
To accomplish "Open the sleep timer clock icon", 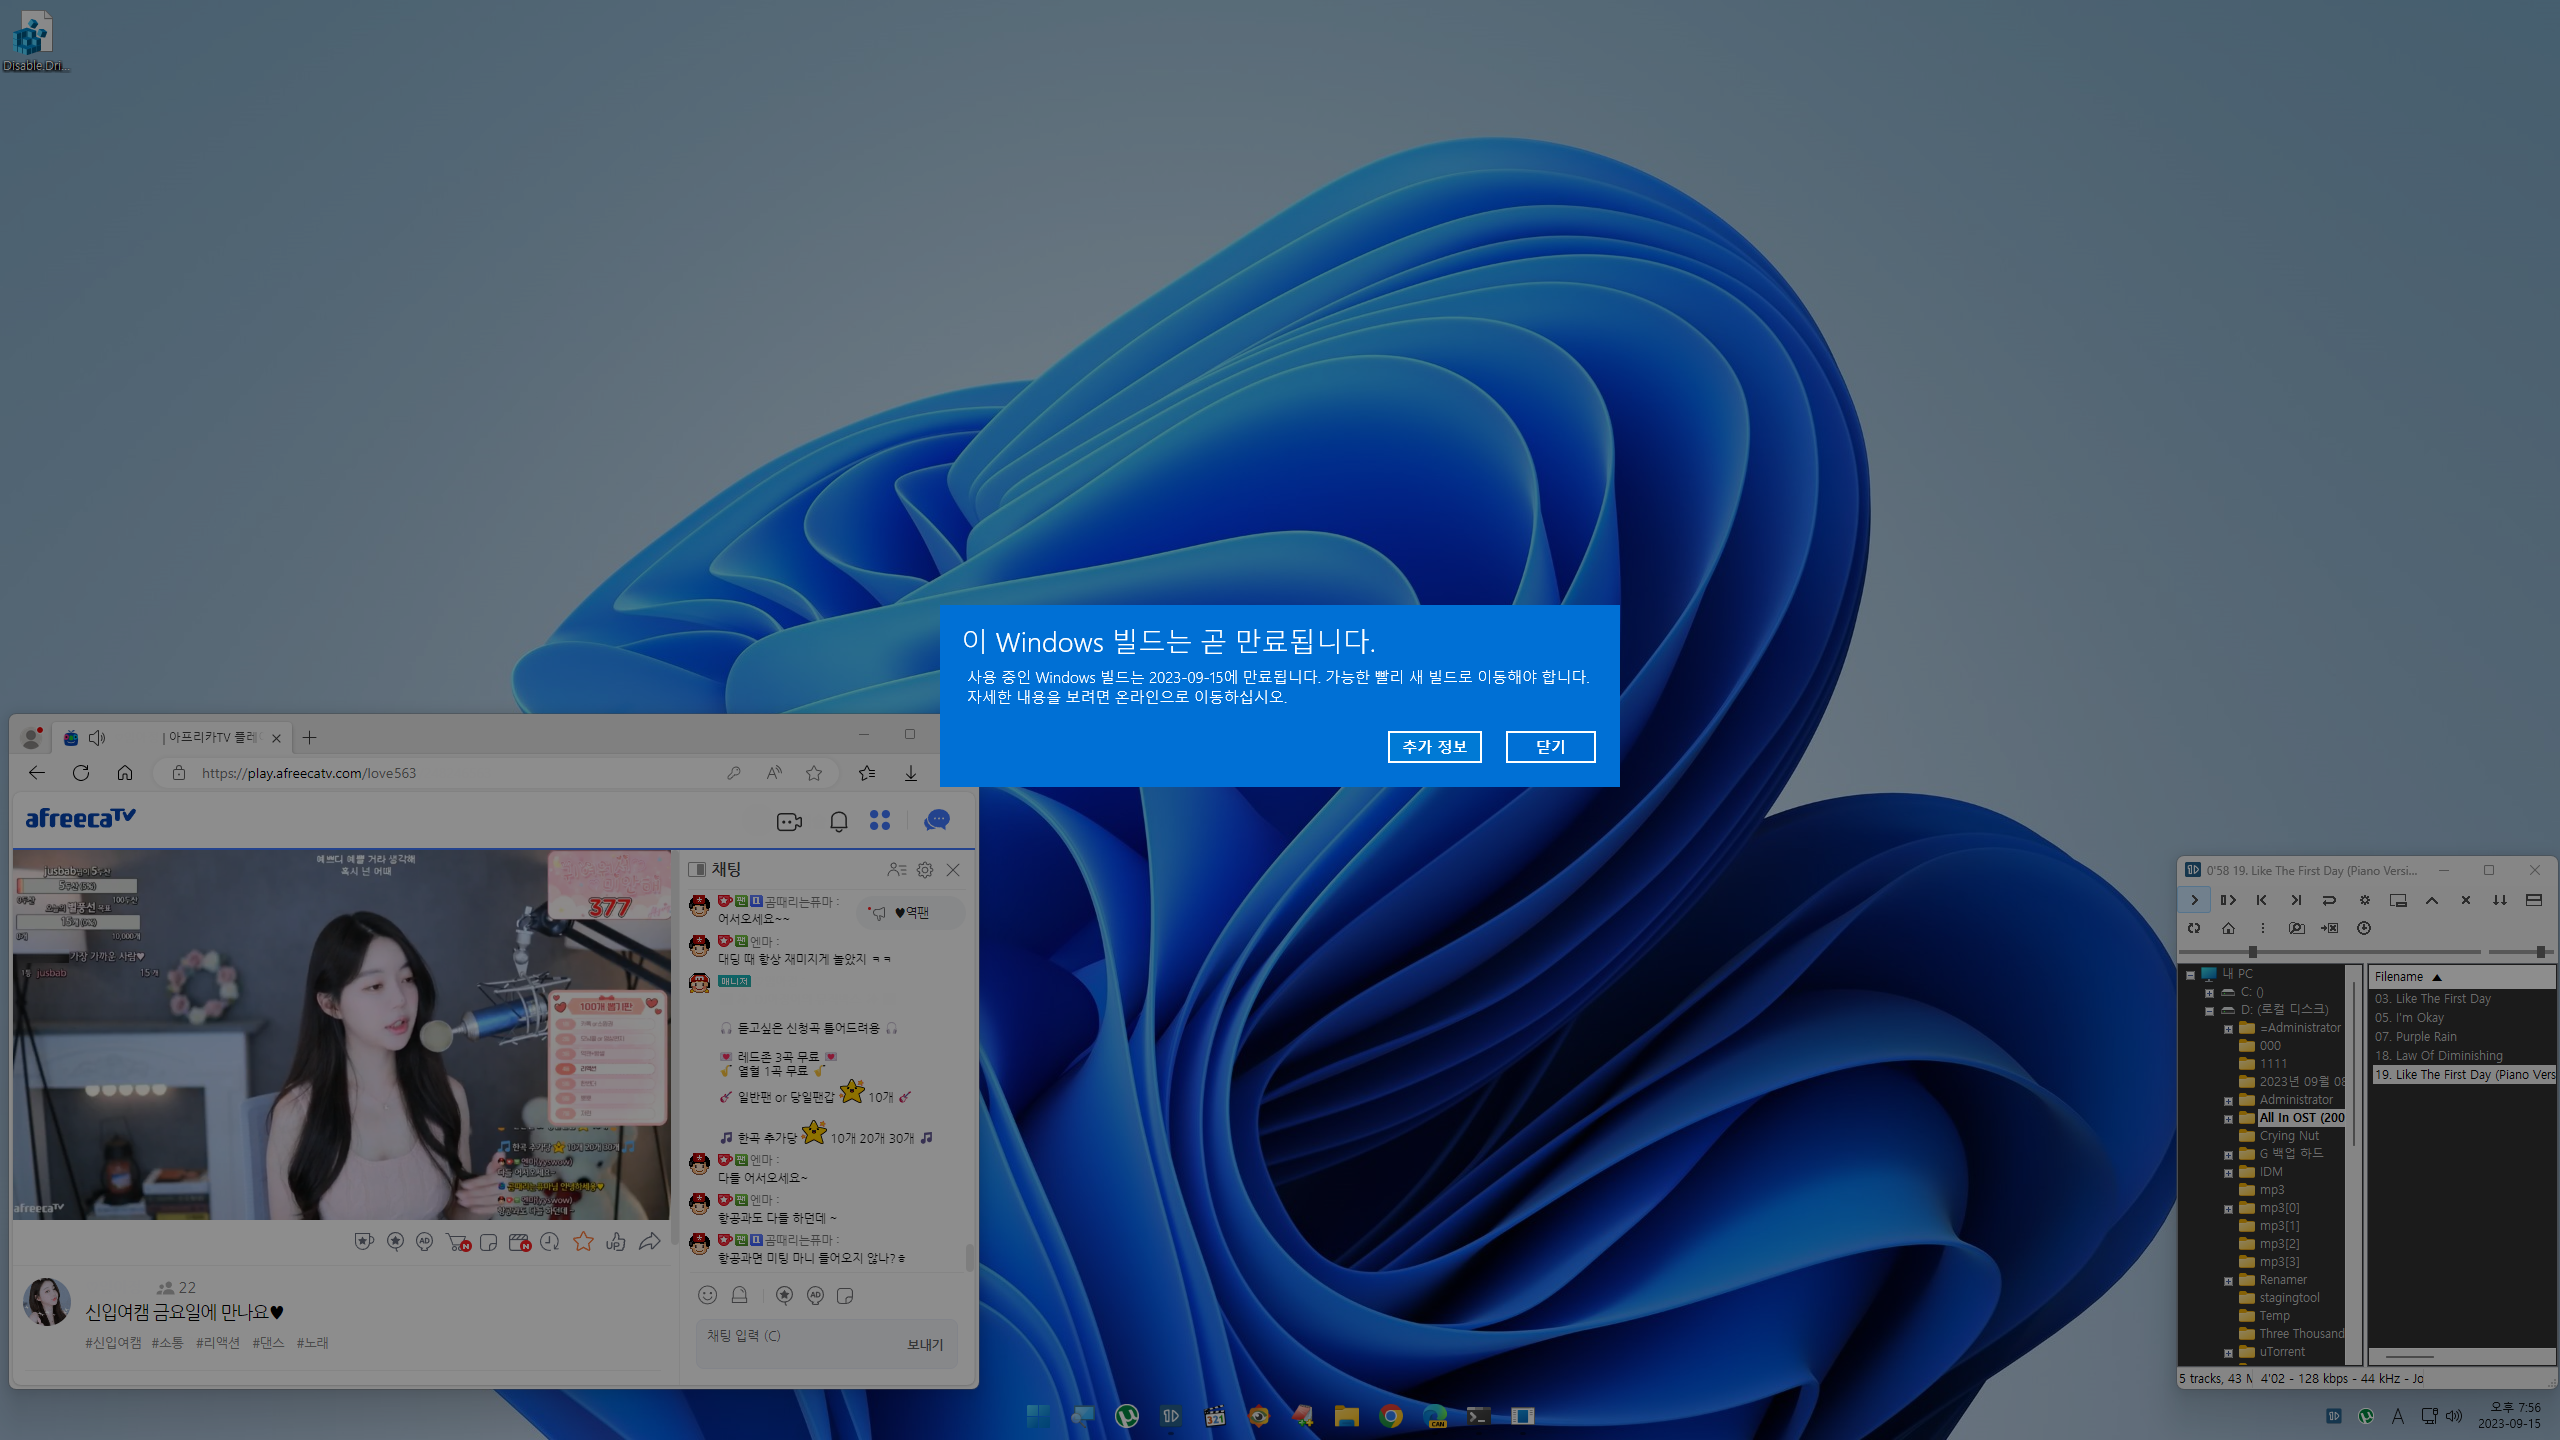I will click(2364, 928).
